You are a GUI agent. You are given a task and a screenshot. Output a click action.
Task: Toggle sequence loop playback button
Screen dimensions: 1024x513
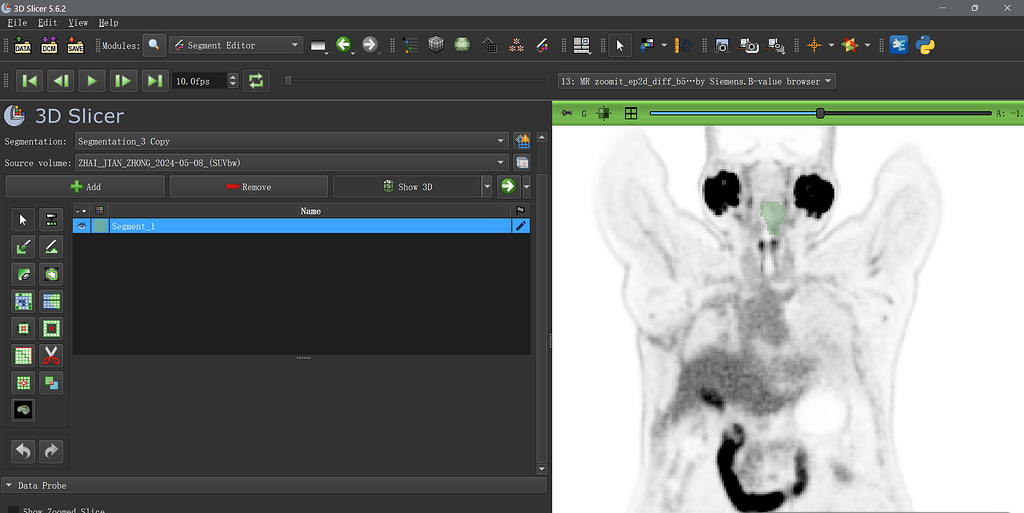pyautogui.click(x=257, y=81)
